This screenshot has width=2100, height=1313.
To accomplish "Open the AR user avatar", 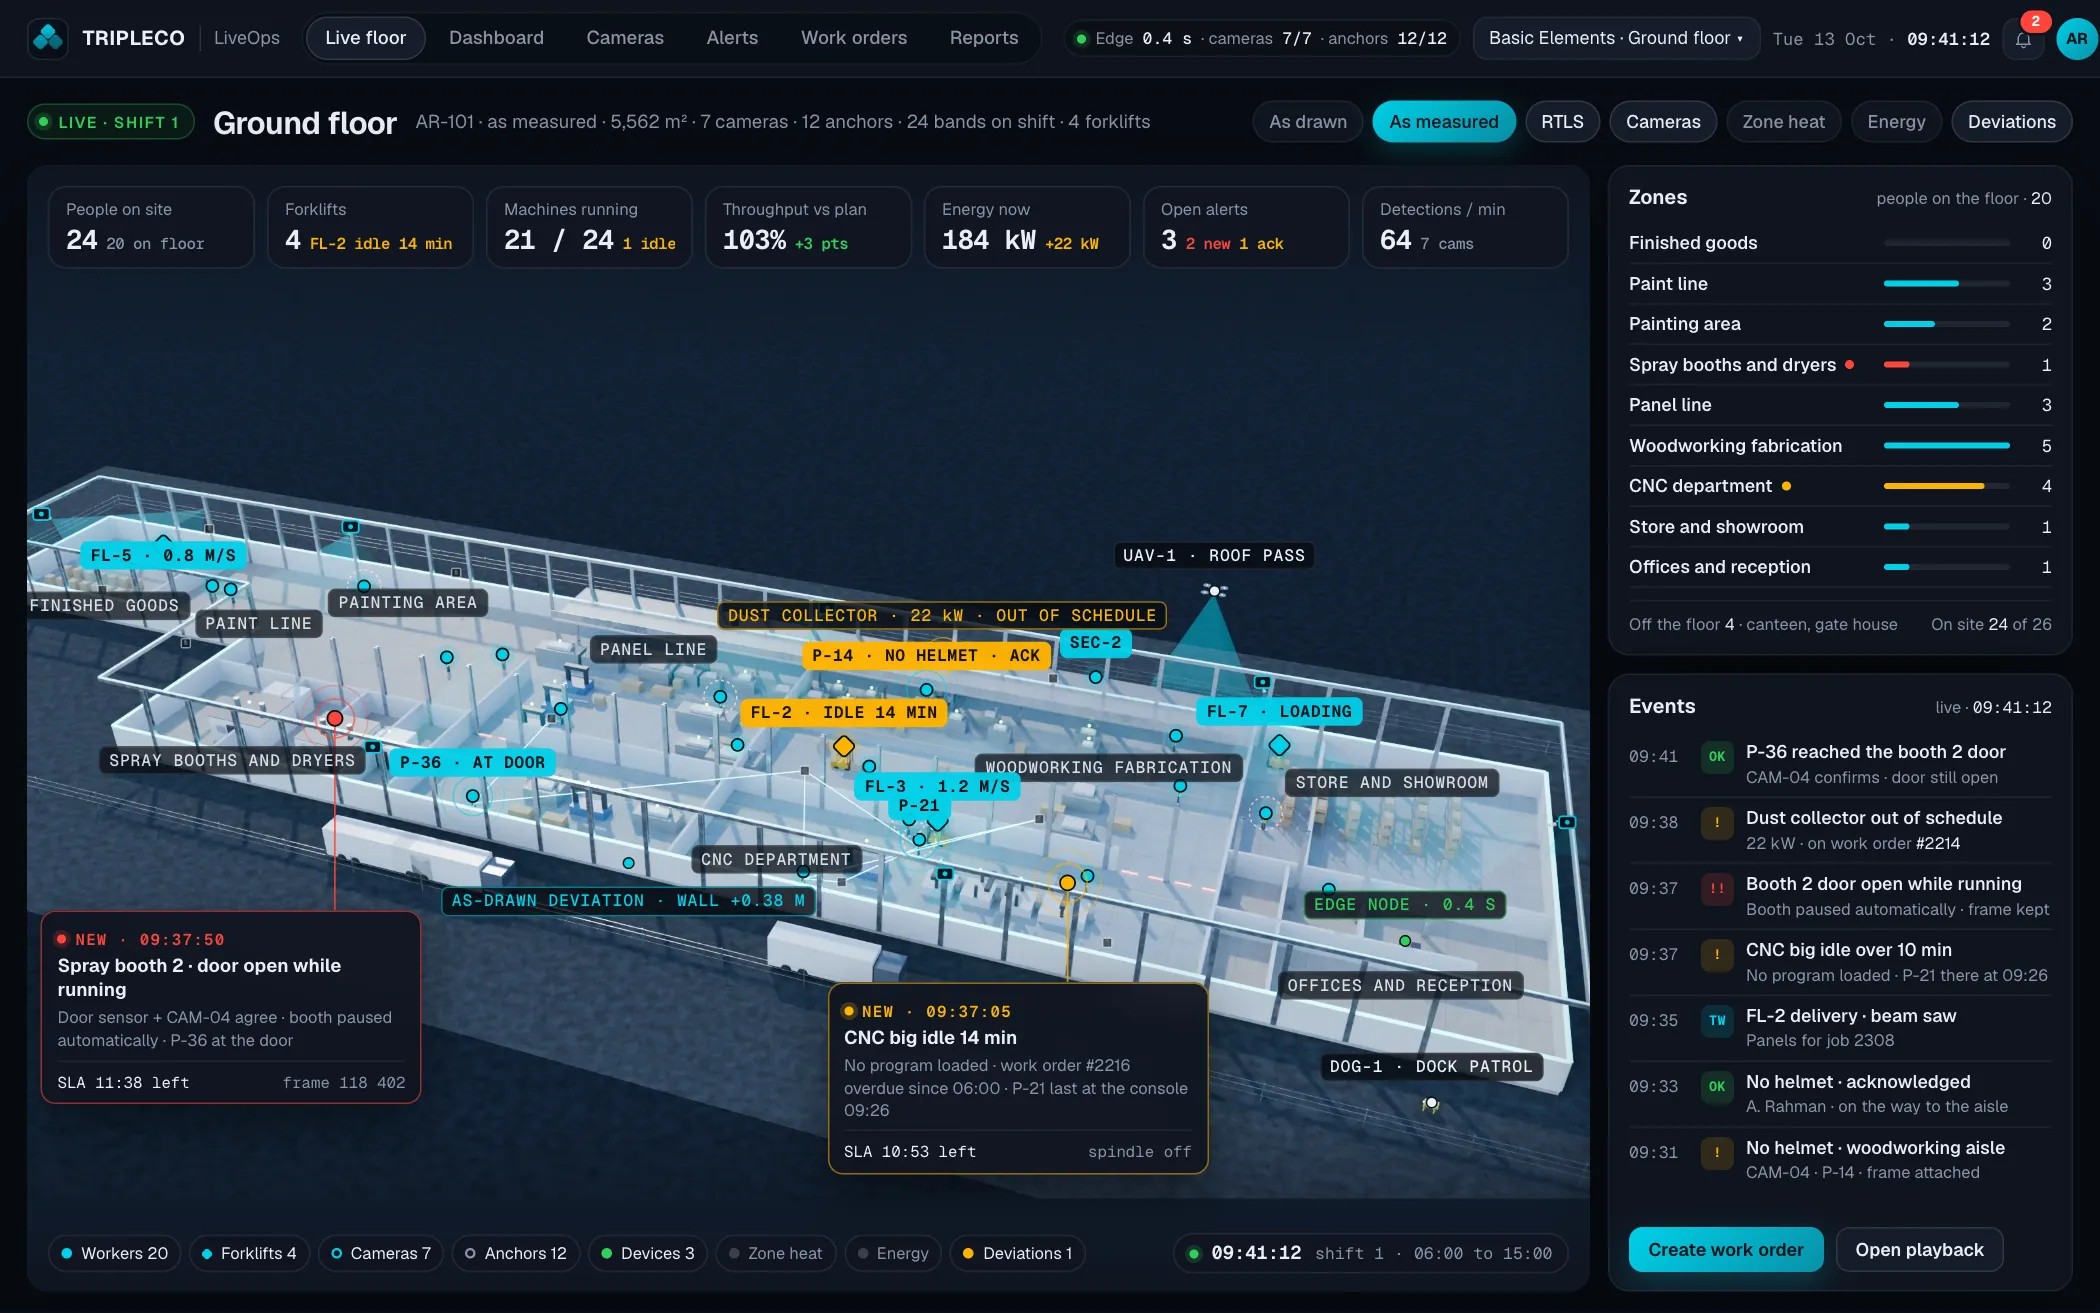I will (2076, 39).
